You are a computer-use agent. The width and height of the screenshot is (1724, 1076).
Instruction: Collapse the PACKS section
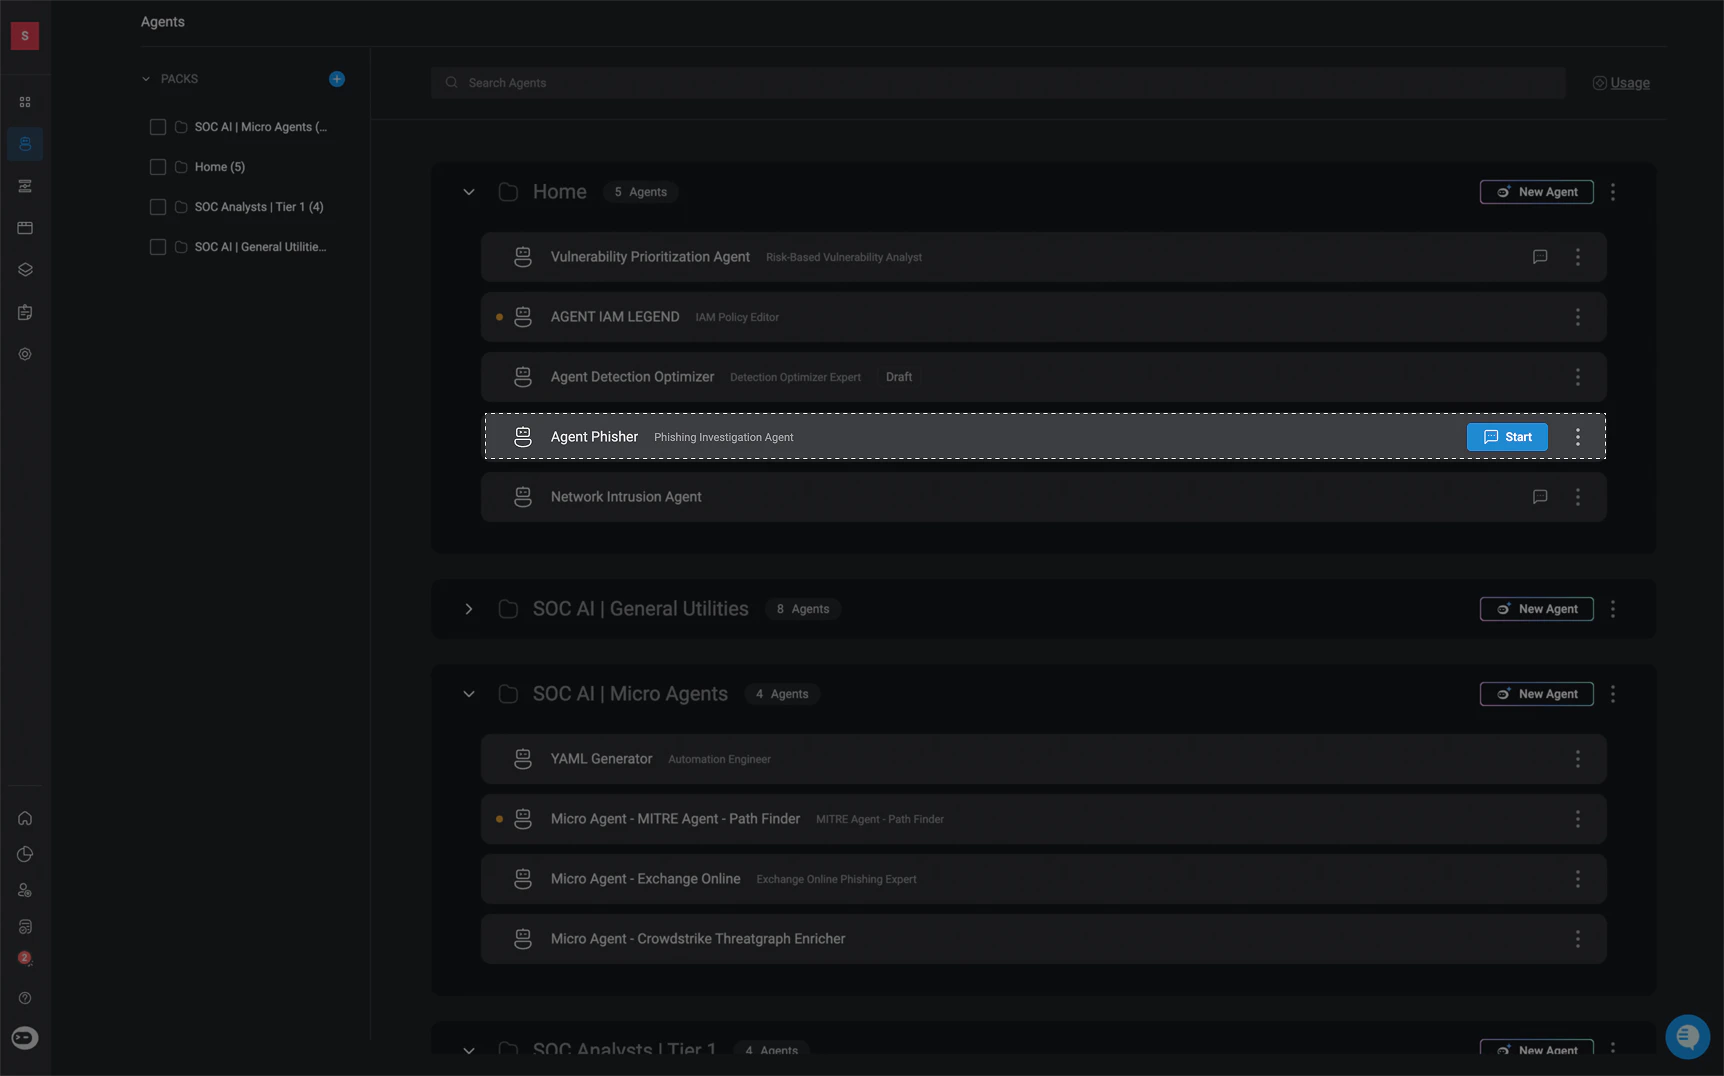coord(146,79)
